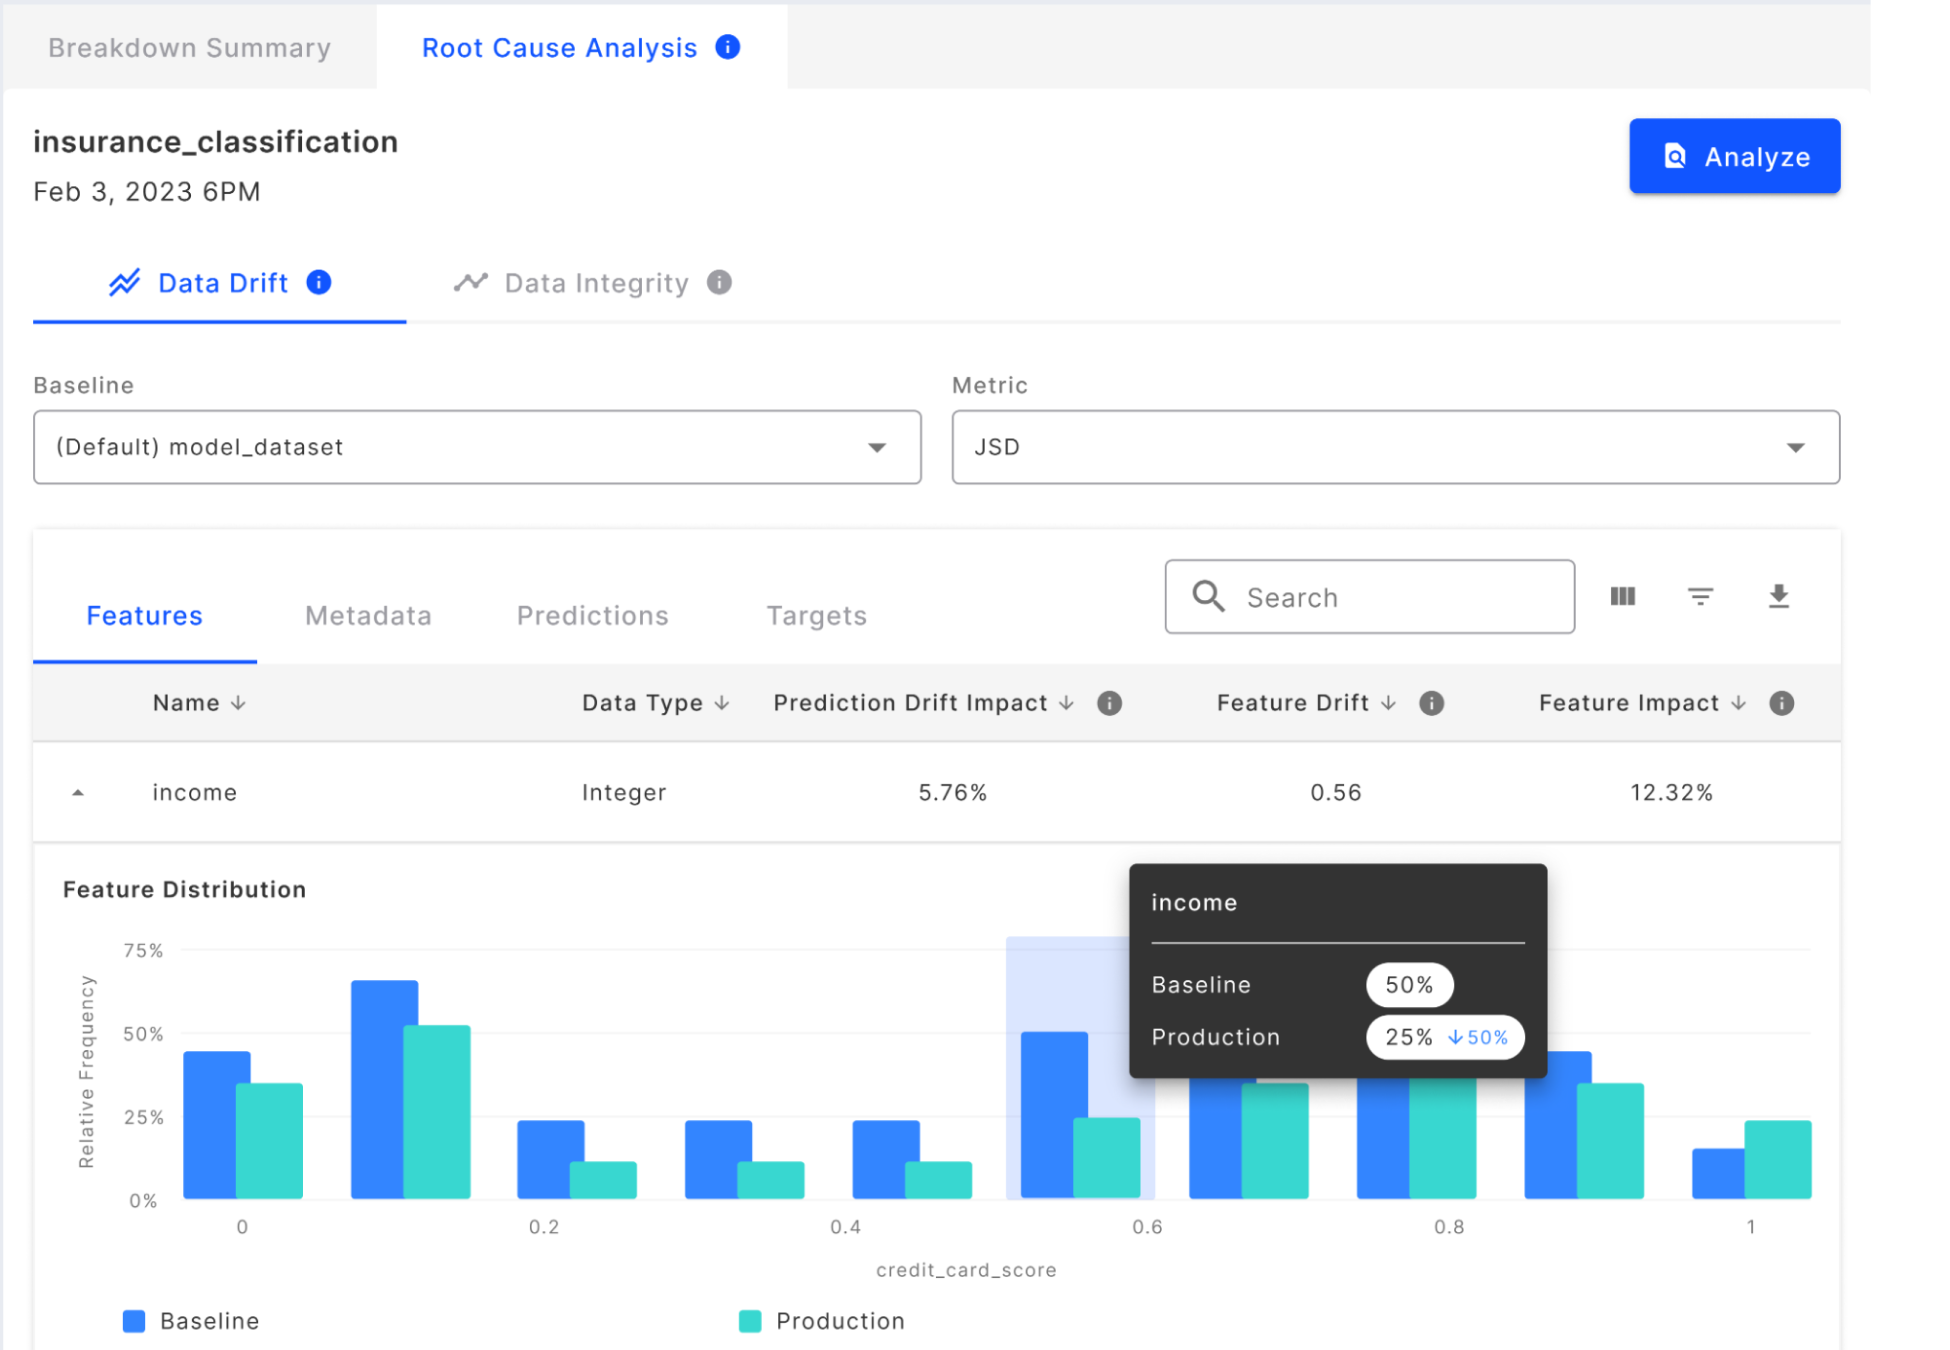Sort by the Name column
The image size is (1950, 1350).
pyautogui.click(x=199, y=703)
